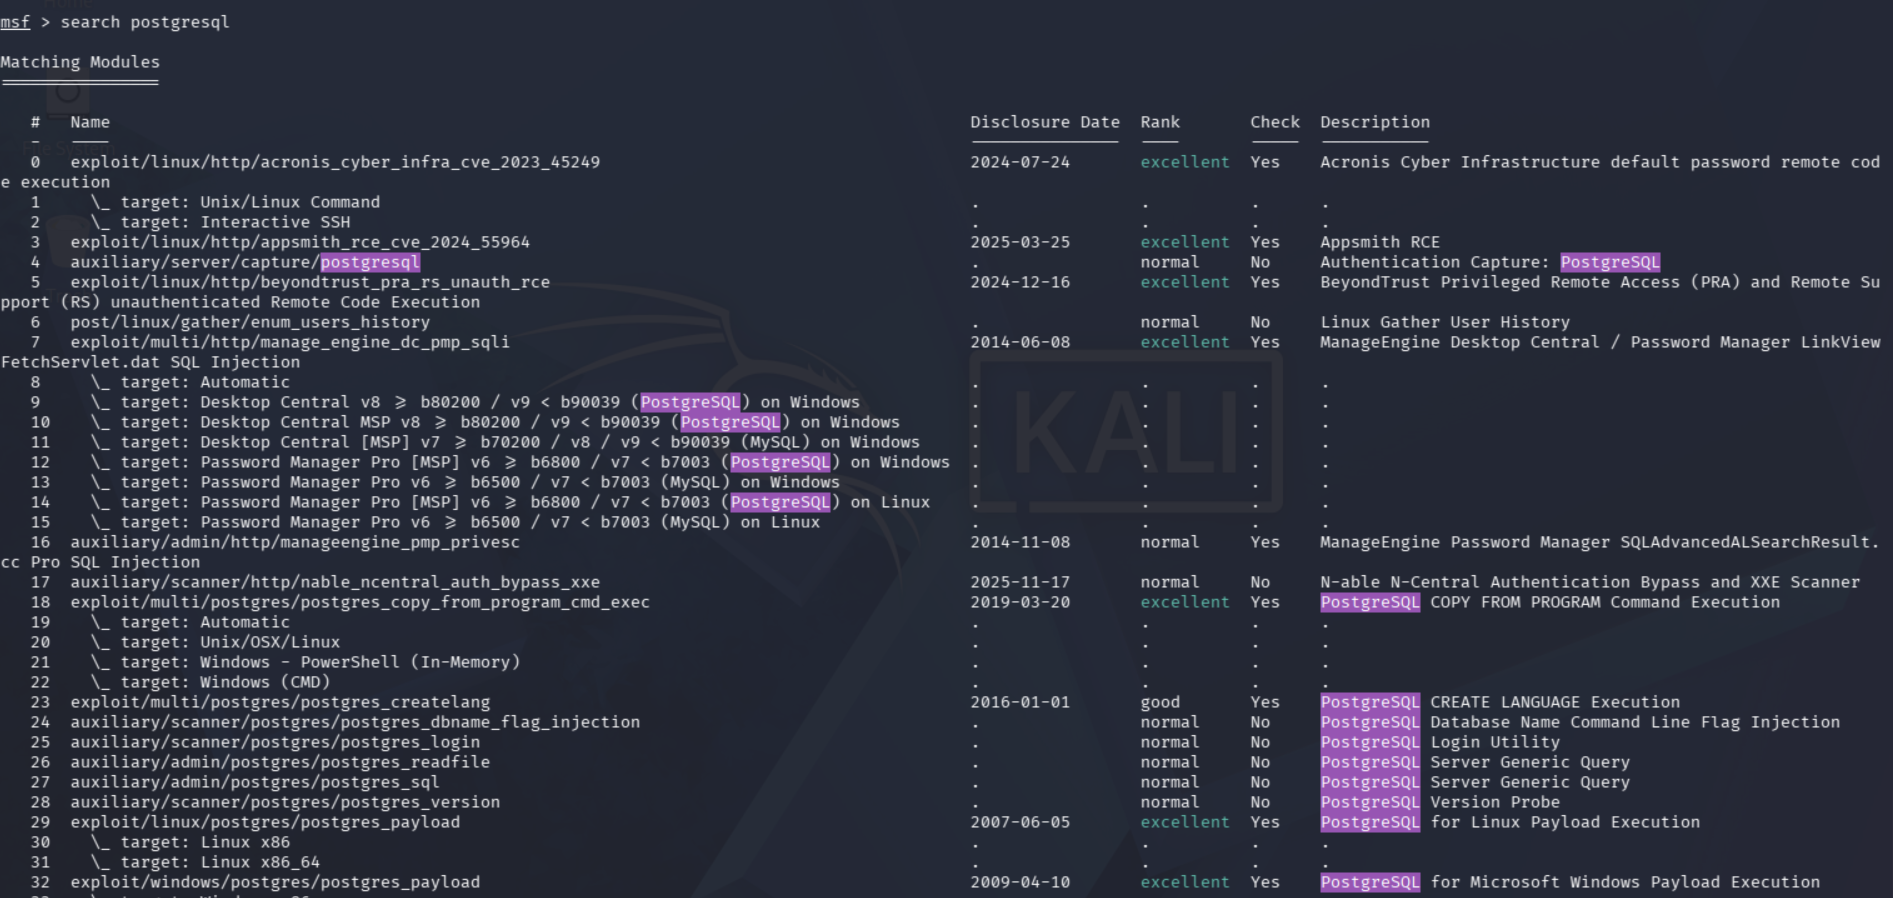Click 'Password Manager Pro v6' MySQL on Linux row

point(455,522)
